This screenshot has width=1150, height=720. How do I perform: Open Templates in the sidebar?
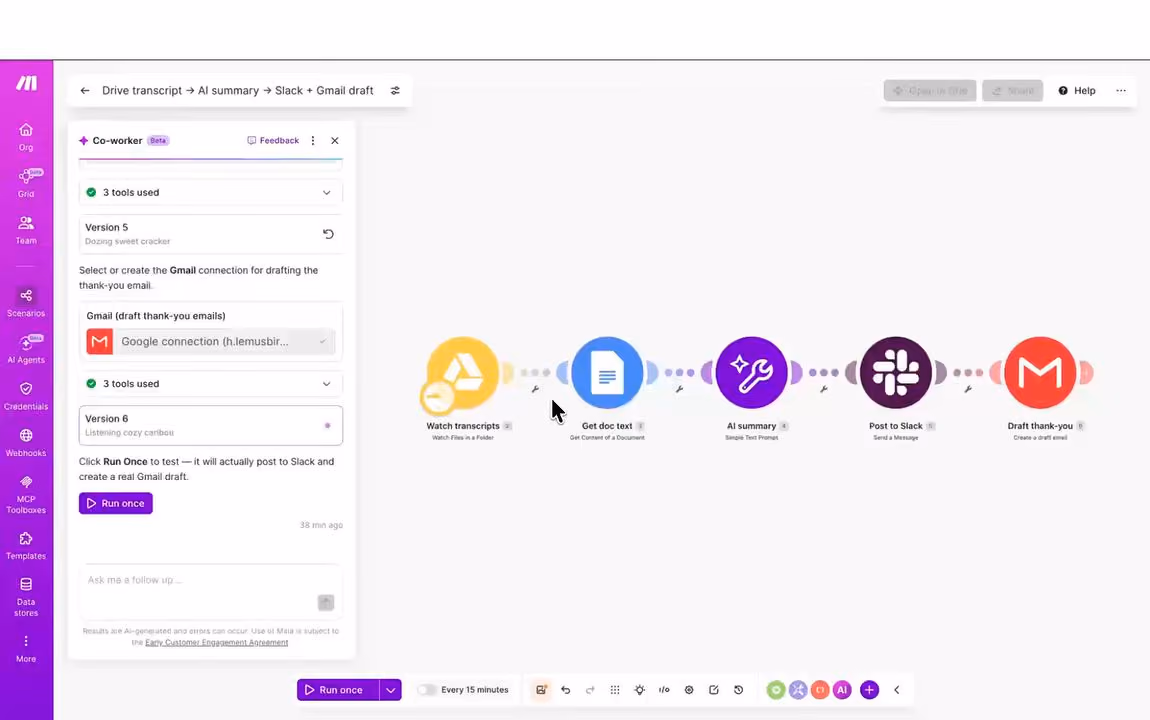(26, 545)
